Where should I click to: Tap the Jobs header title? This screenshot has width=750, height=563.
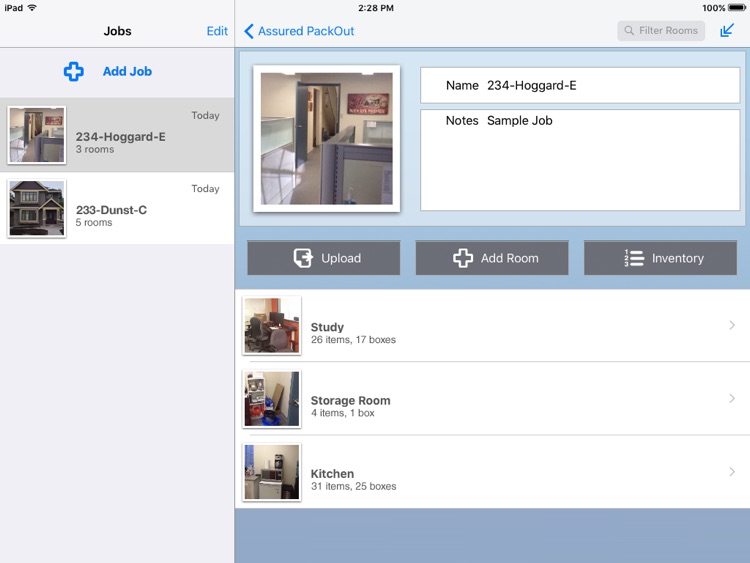click(x=117, y=31)
